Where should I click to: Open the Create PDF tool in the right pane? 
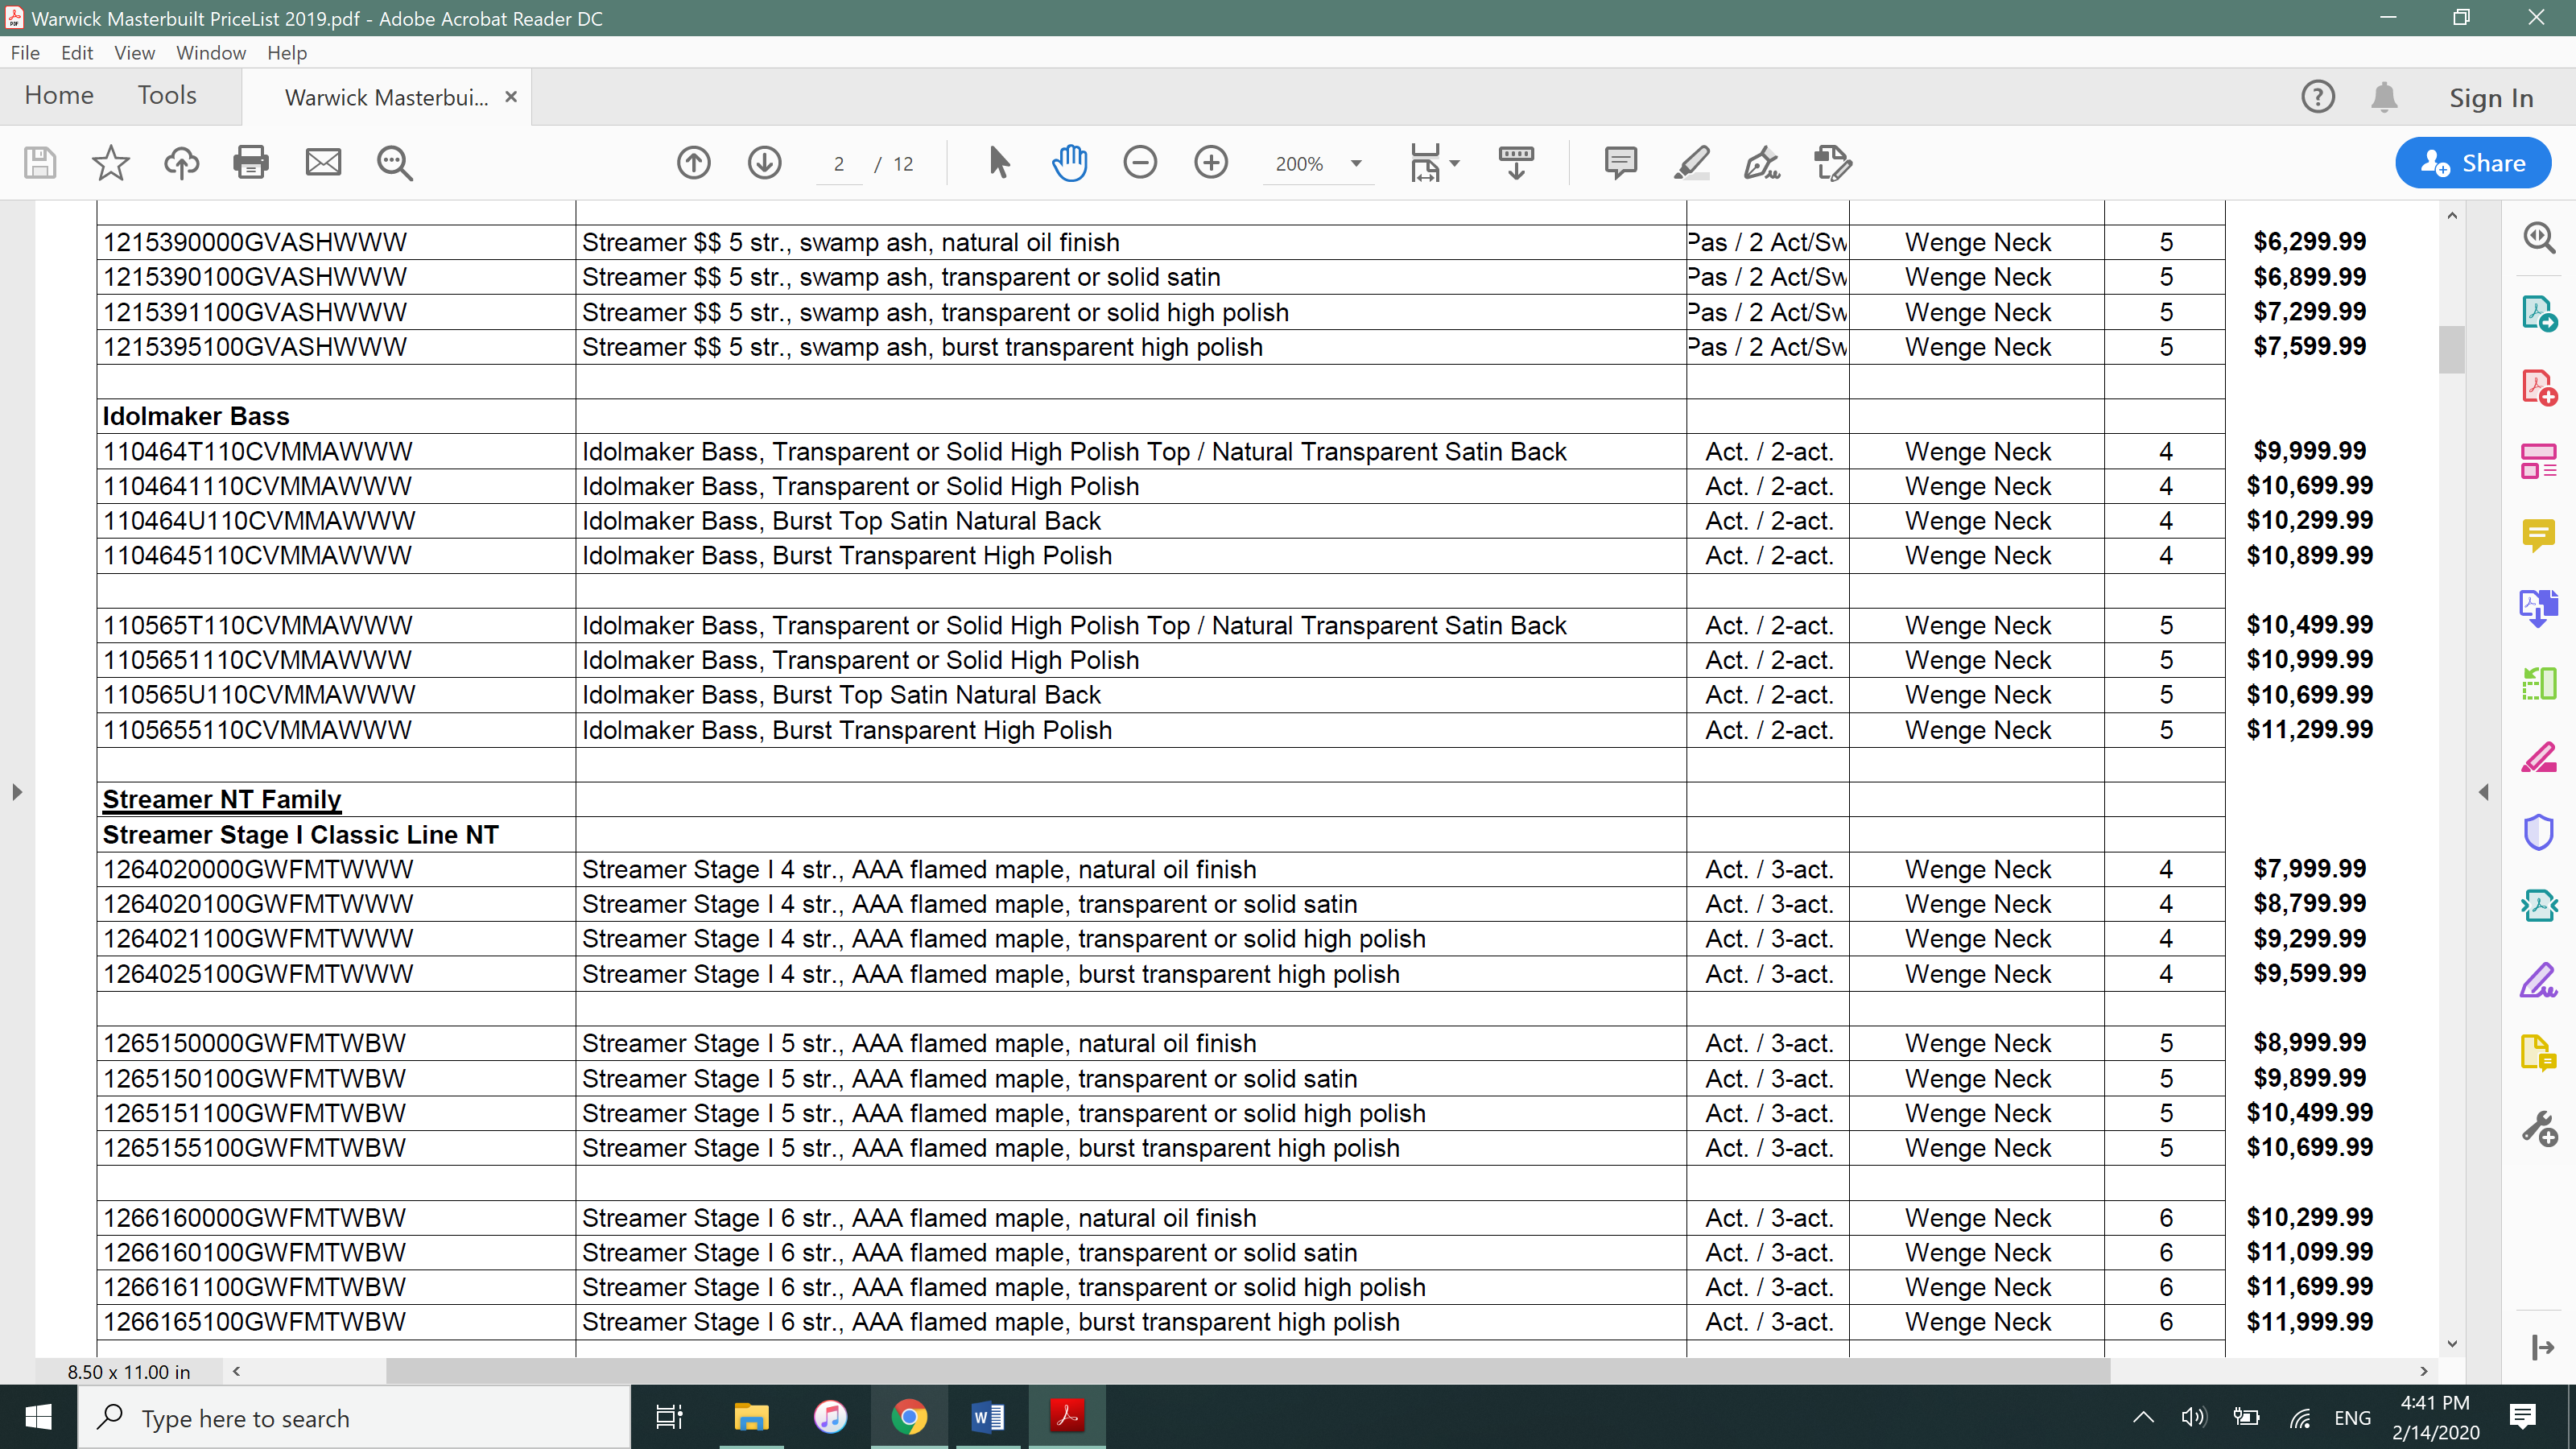(x=2539, y=387)
